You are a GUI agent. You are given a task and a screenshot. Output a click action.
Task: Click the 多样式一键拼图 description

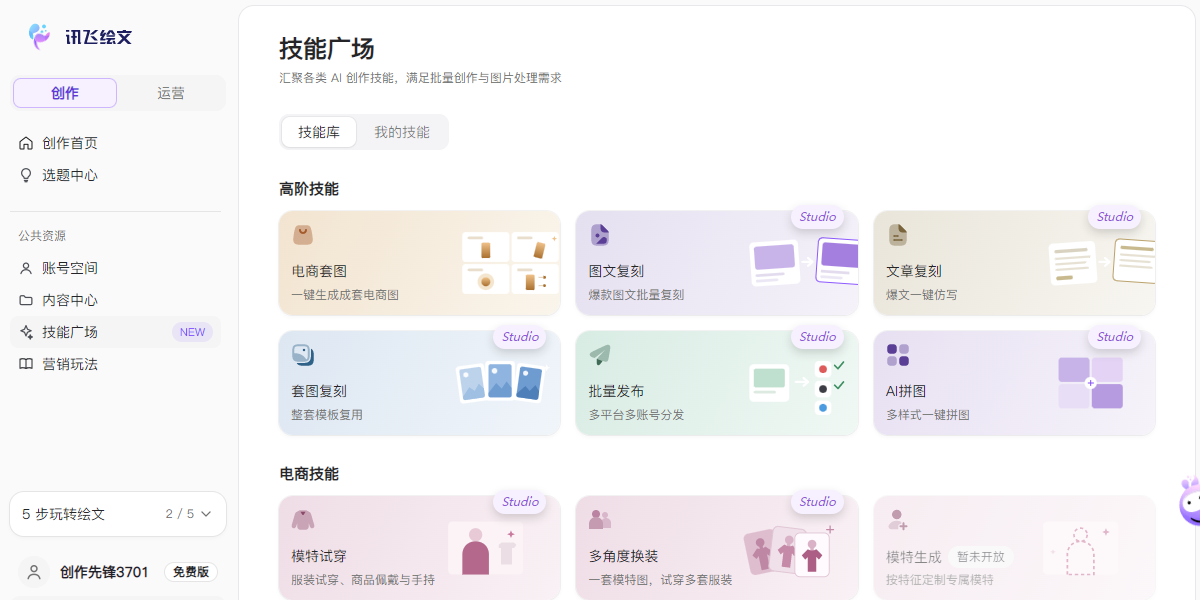point(927,415)
